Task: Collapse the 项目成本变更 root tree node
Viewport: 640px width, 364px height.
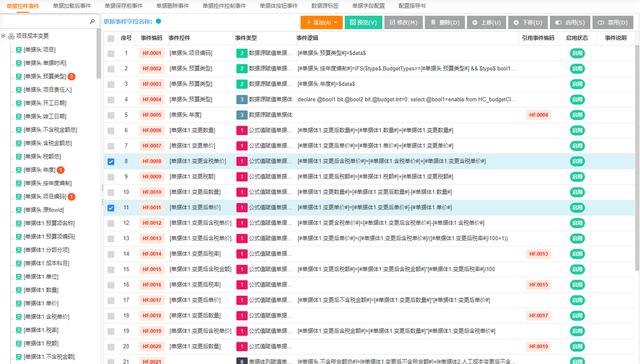Action: (x=3, y=36)
